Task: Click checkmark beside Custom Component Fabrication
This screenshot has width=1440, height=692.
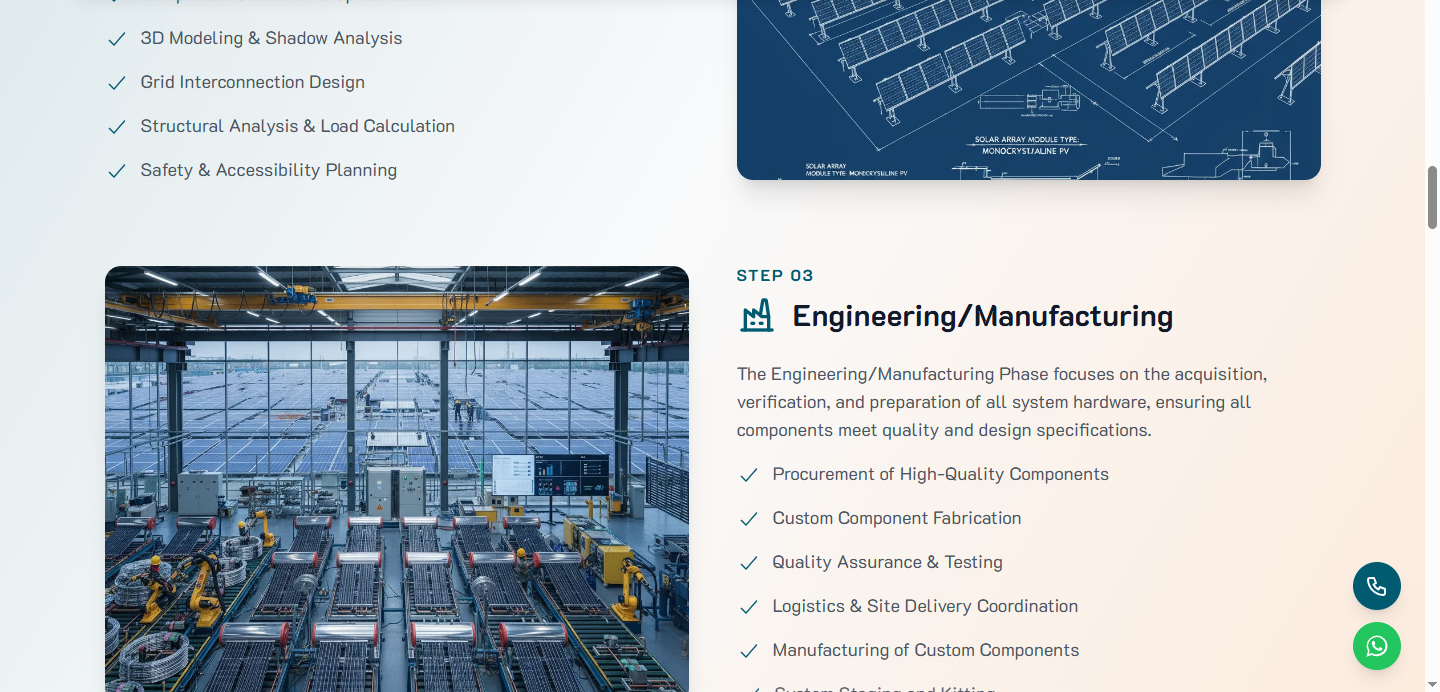Action: [x=749, y=519]
